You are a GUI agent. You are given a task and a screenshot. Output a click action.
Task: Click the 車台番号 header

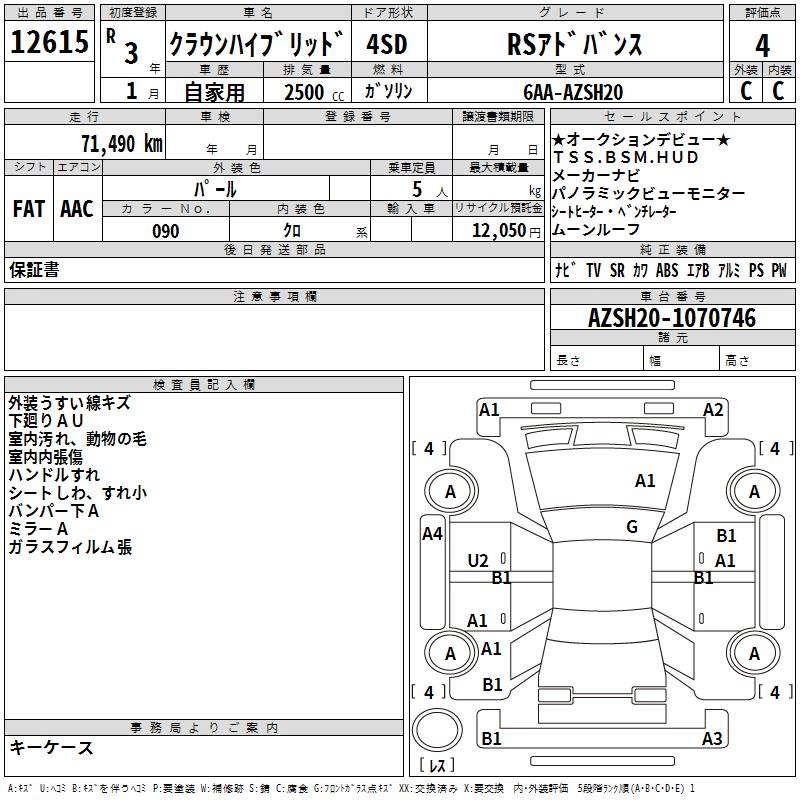pyautogui.click(x=672, y=296)
